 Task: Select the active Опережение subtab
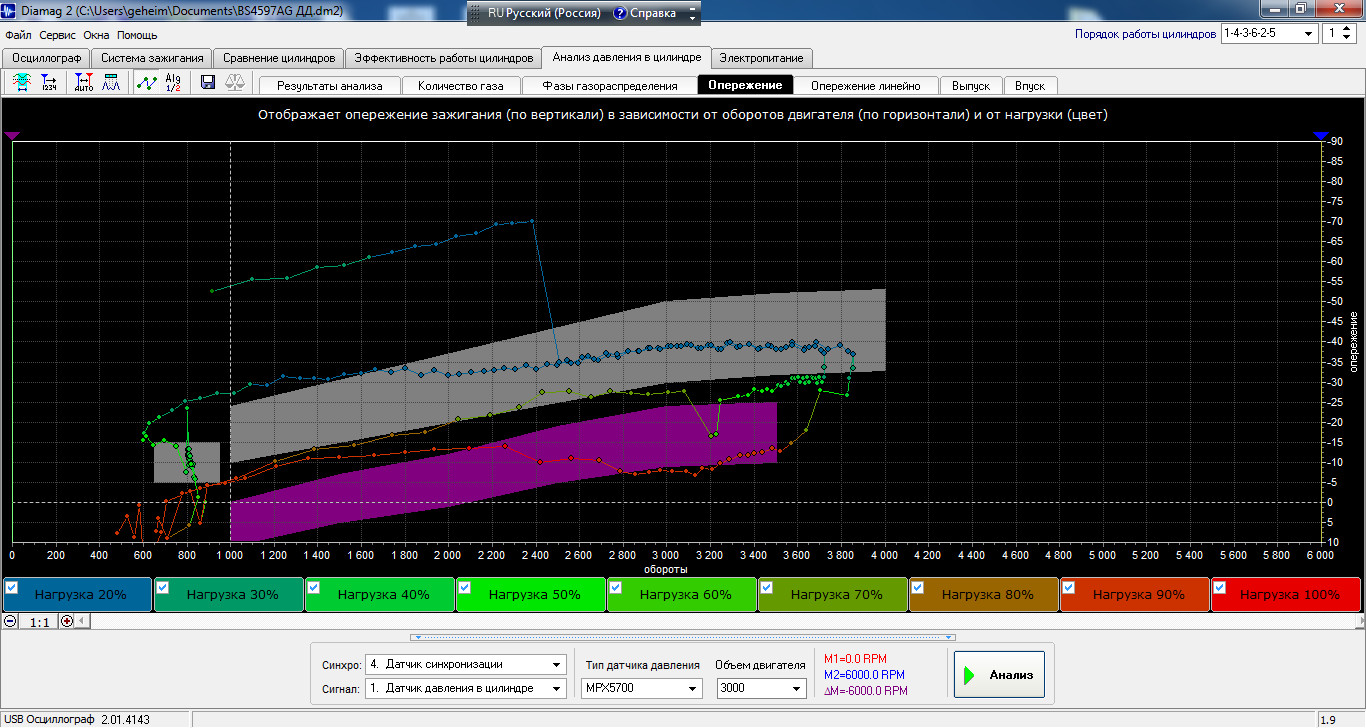pos(746,85)
